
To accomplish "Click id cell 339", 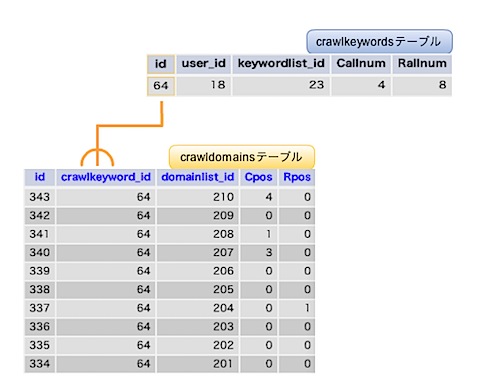I will pos(40,271).
